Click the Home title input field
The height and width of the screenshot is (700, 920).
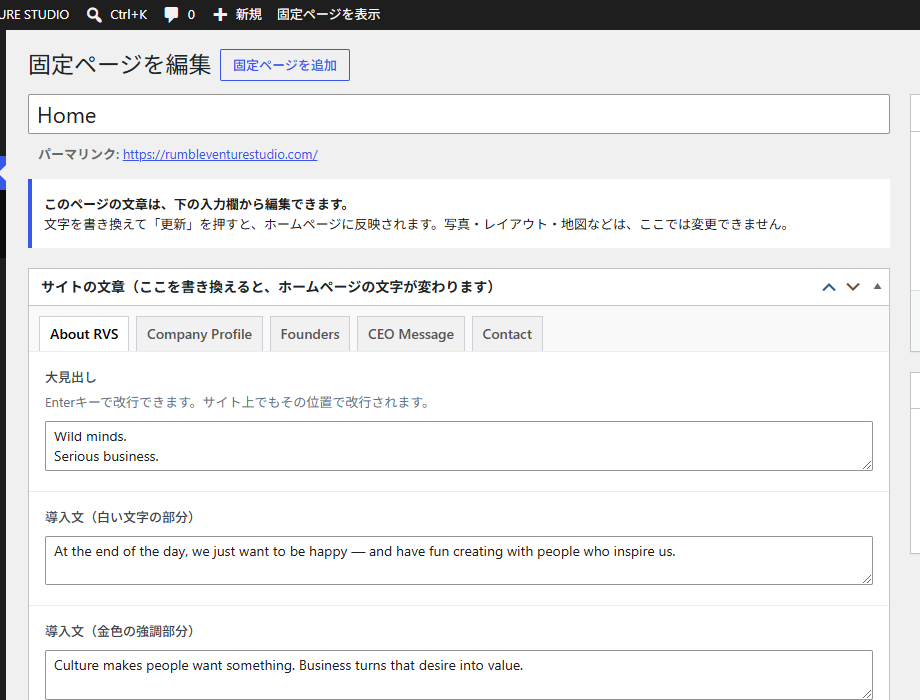click(x=459, y=114)
